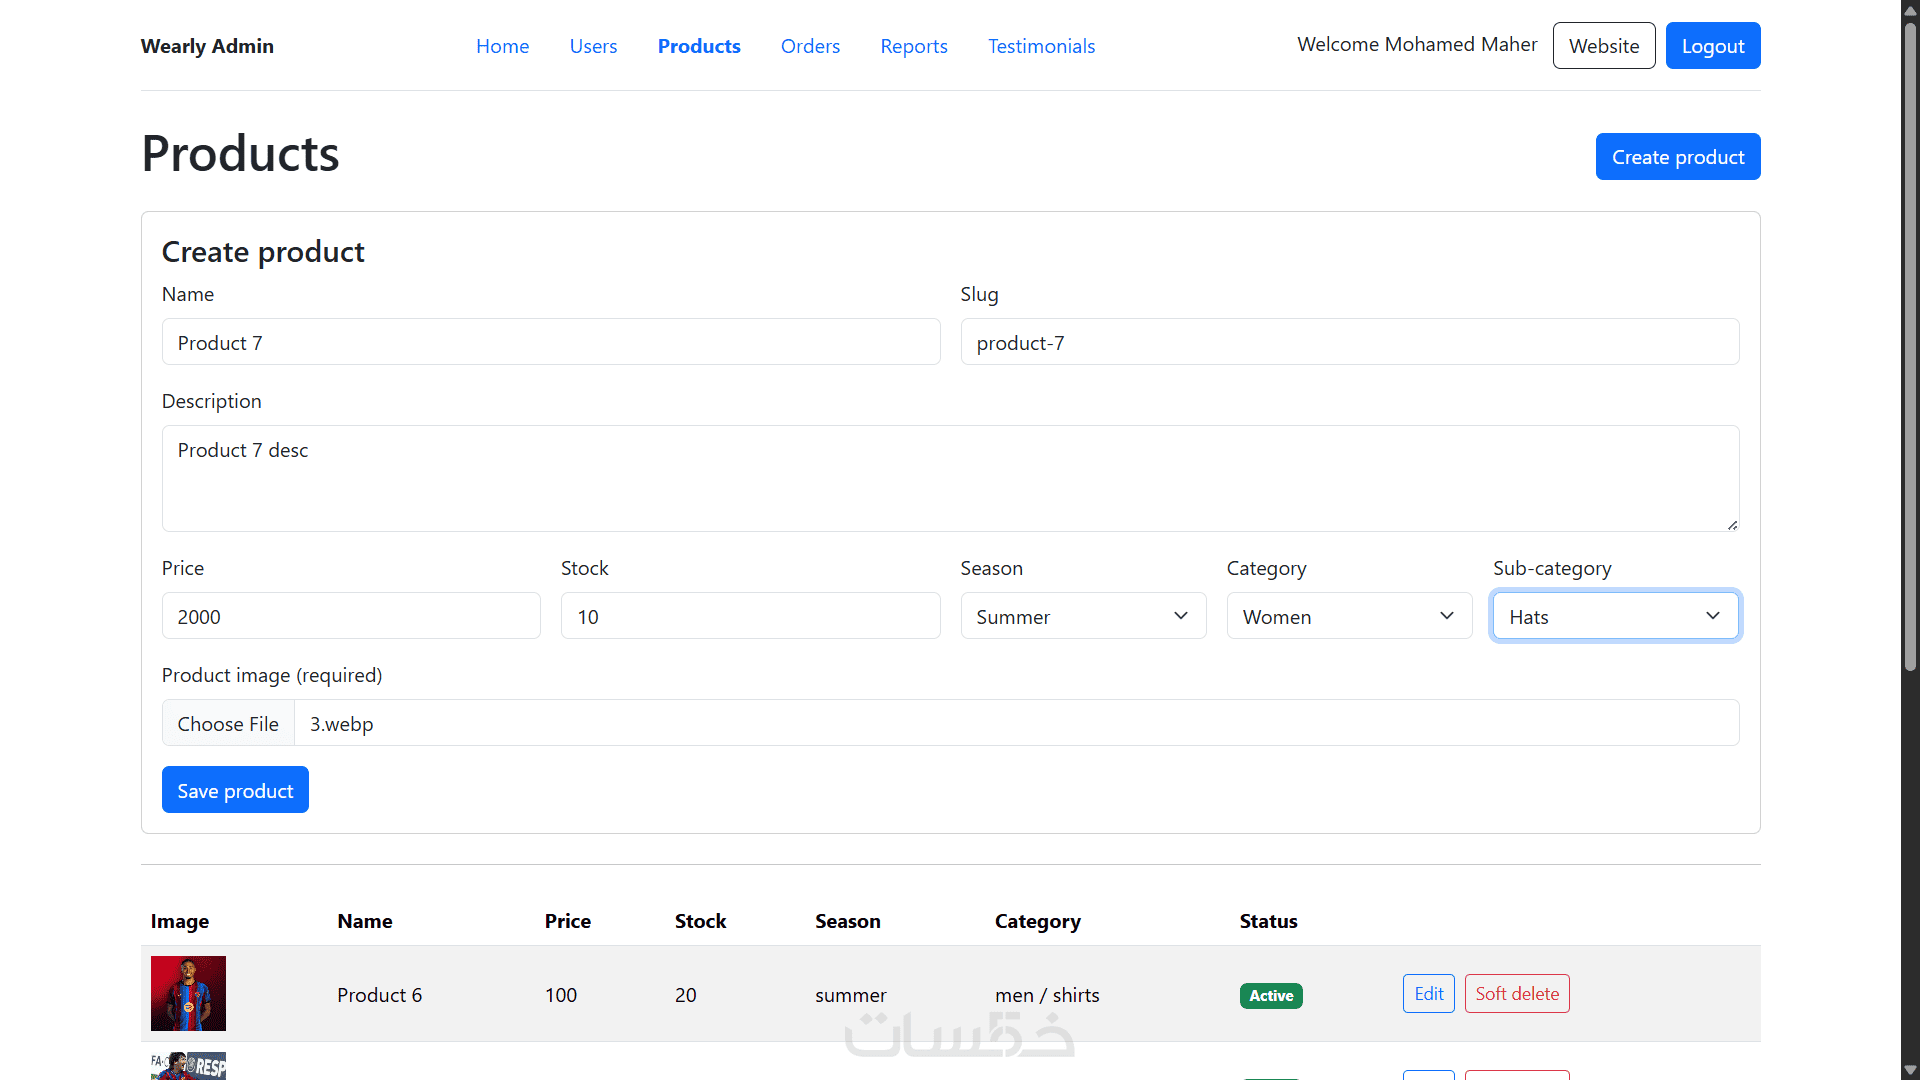Click Edit for Product 6
The image size is (1920, 1080).
coord(1428,993)
